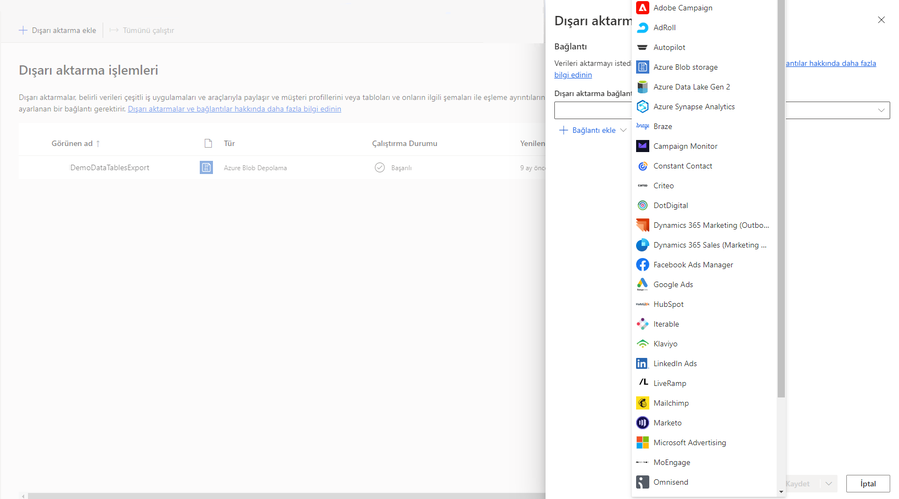This screenshot has width=899, height=499.
Task: Click the Autopilot icon in list
Action: tap(642, 47)
